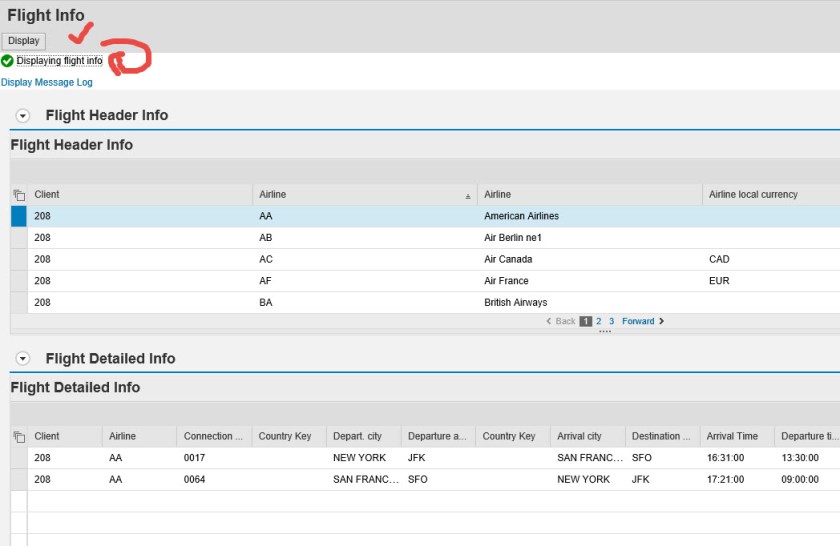Click sort arrow on Airline code column

468,196
